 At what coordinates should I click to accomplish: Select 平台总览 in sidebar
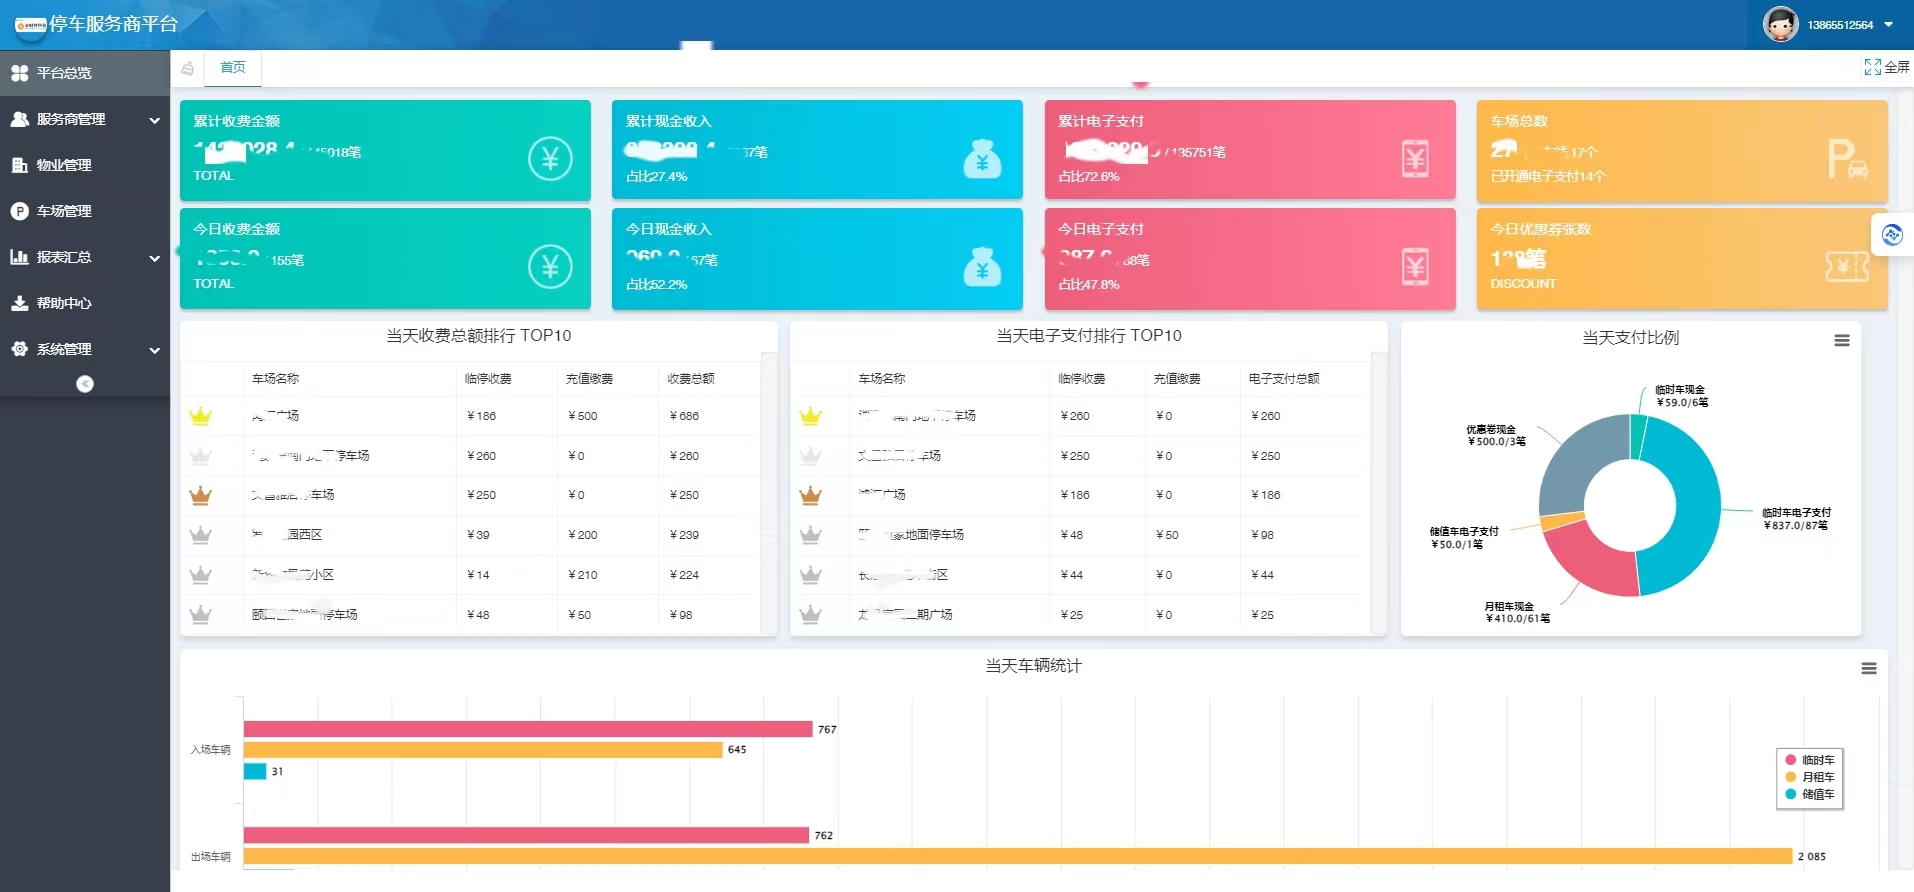pyautogui.click(x=64, y=73)
